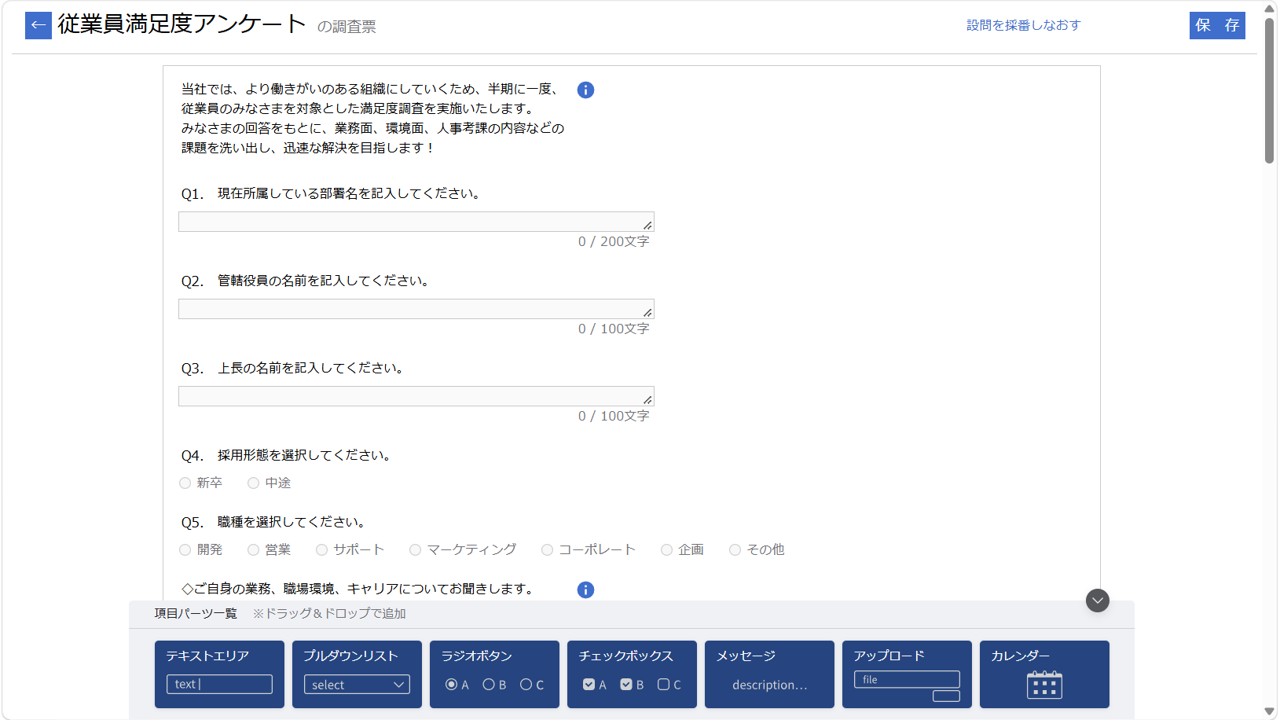Viewport: 1280px width, 720px height.
Task: Click the page vertical scrollbar thumb
Action: 1270,90
